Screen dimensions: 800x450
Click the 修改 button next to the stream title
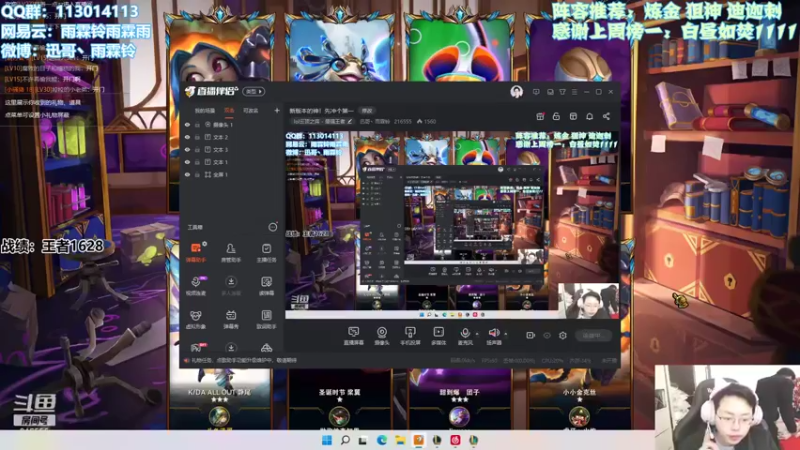(367, 111)
